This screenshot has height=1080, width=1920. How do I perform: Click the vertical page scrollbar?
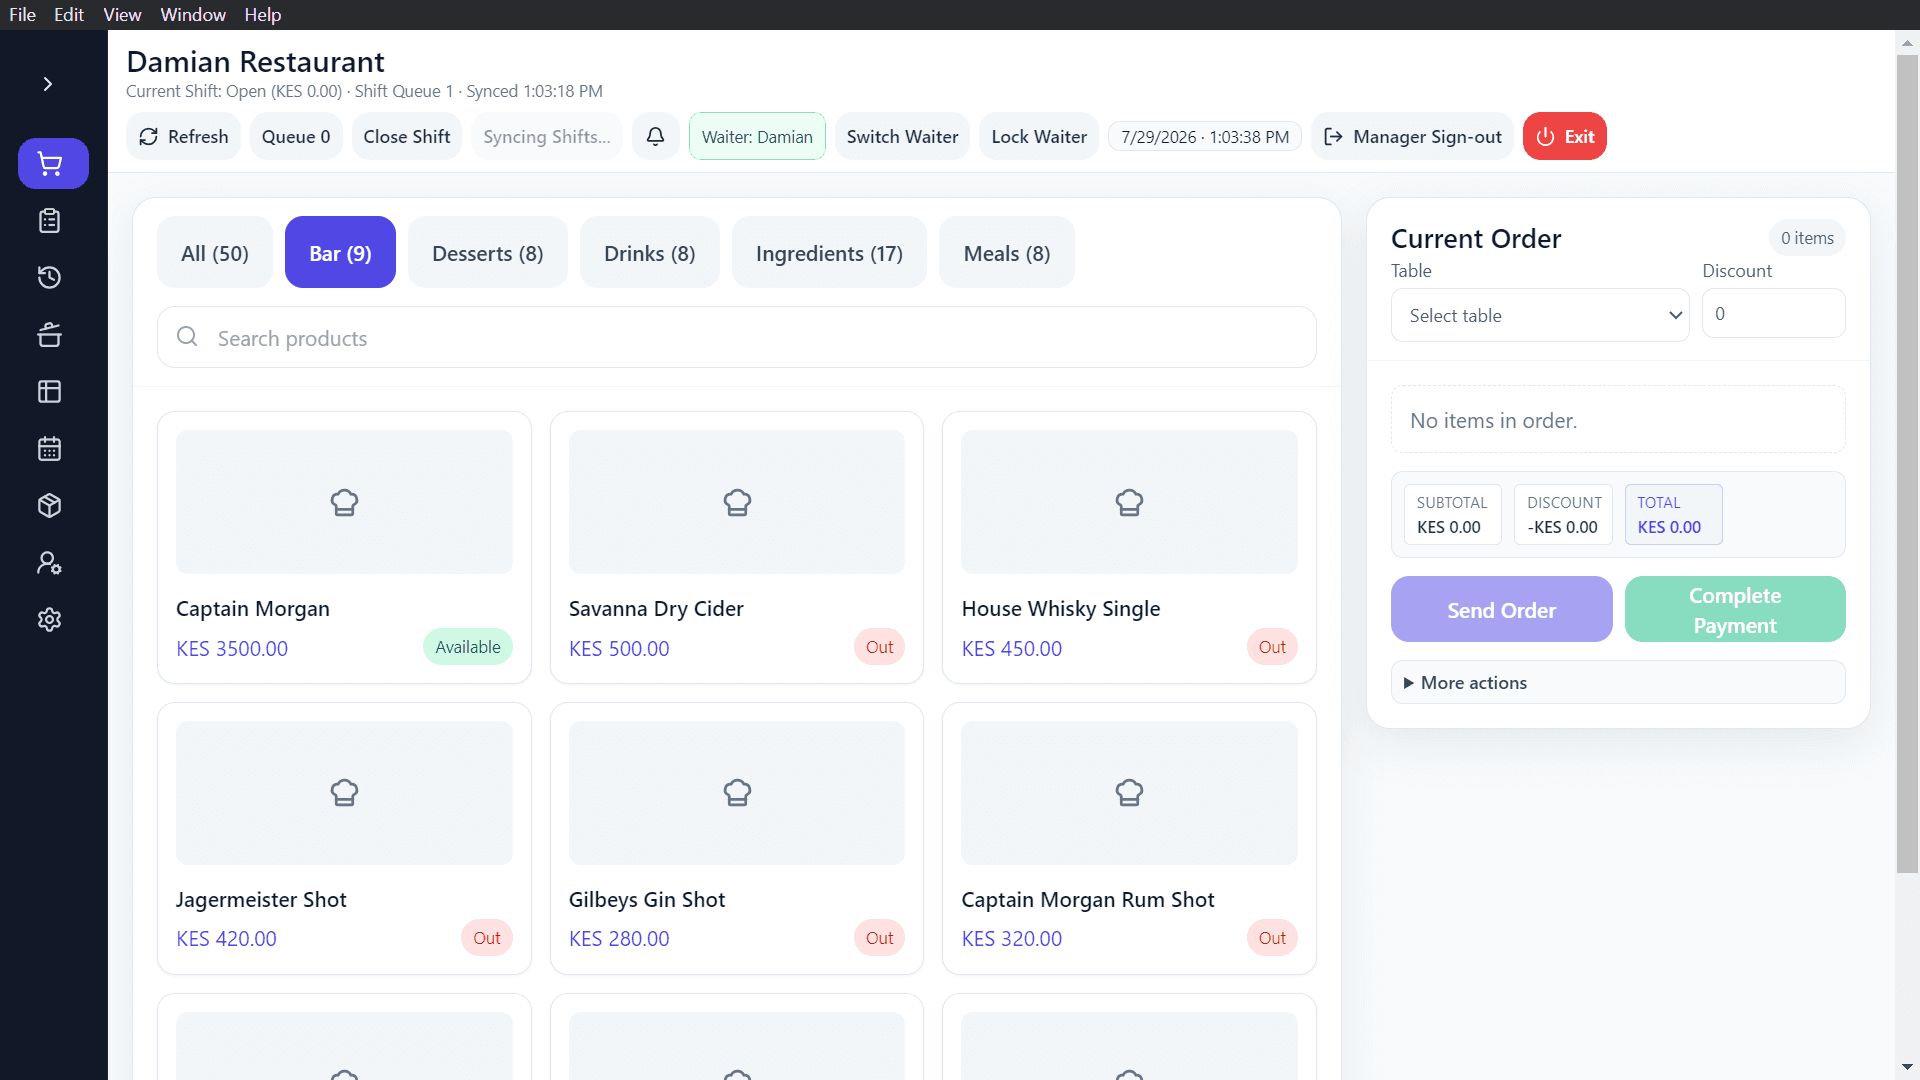[x=1907, y=464]
